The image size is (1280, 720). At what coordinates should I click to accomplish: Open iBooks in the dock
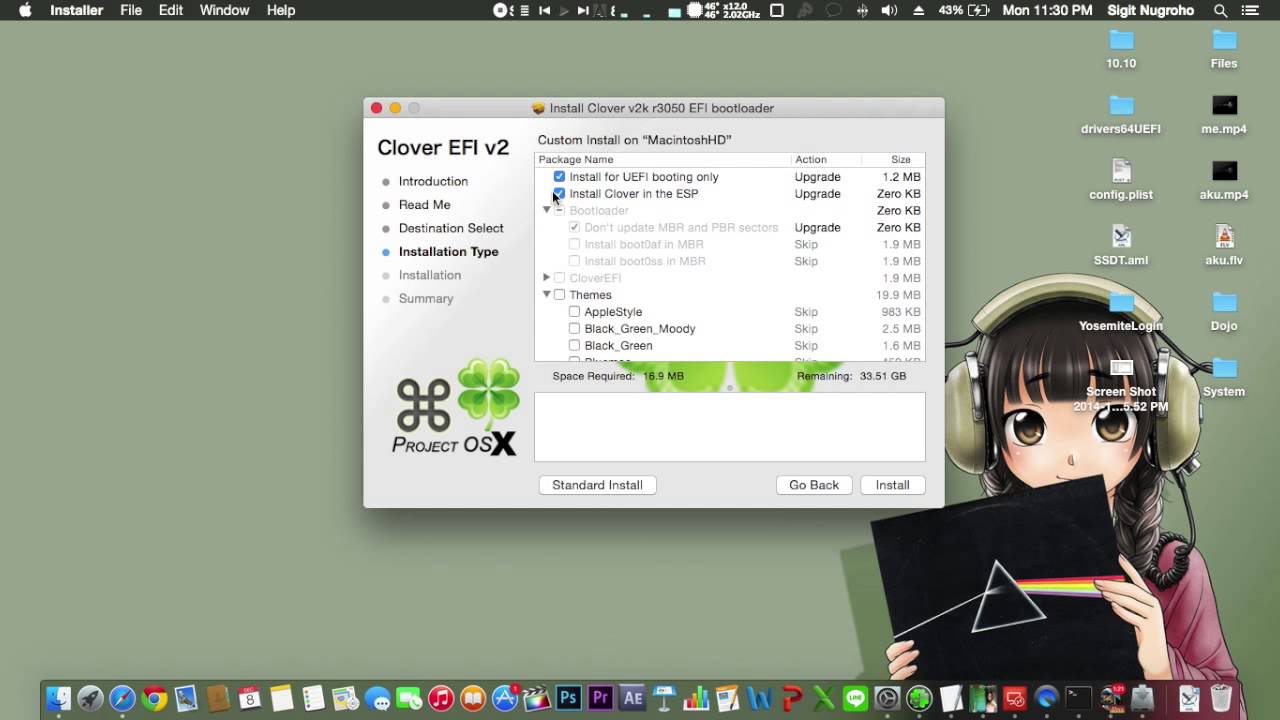pos(473,698)
